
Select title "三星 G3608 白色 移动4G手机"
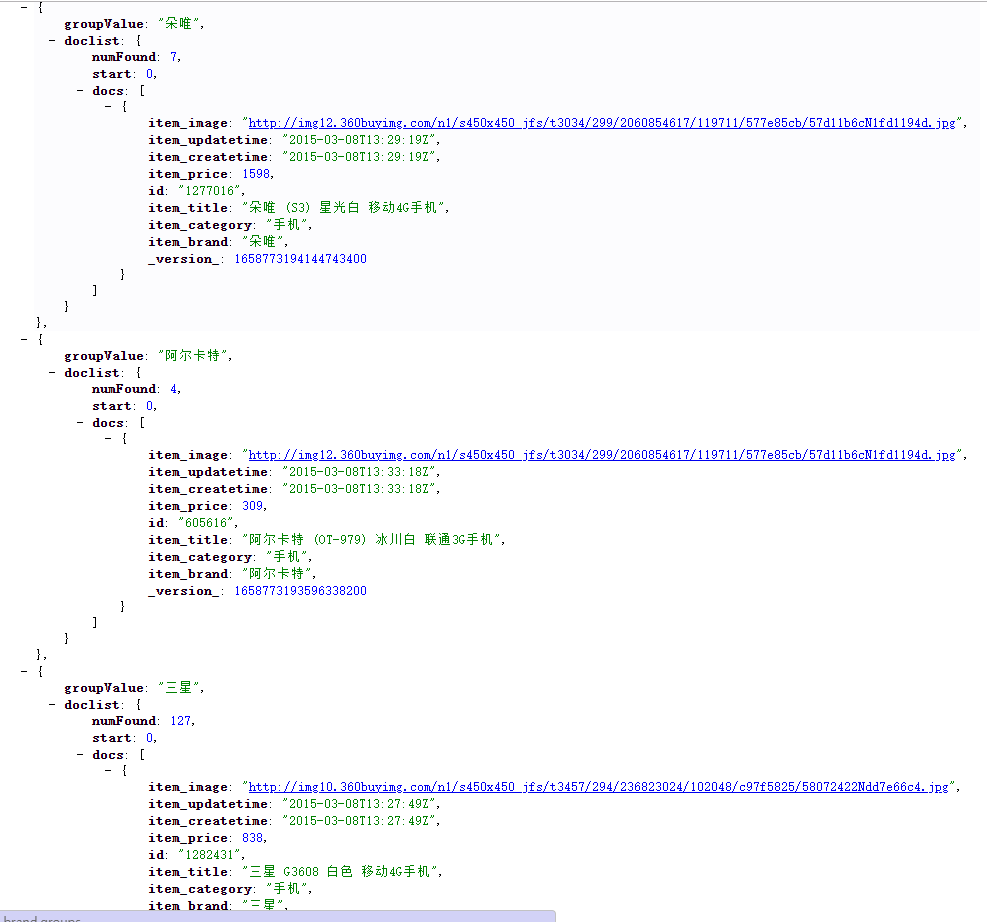click(340, 872)
